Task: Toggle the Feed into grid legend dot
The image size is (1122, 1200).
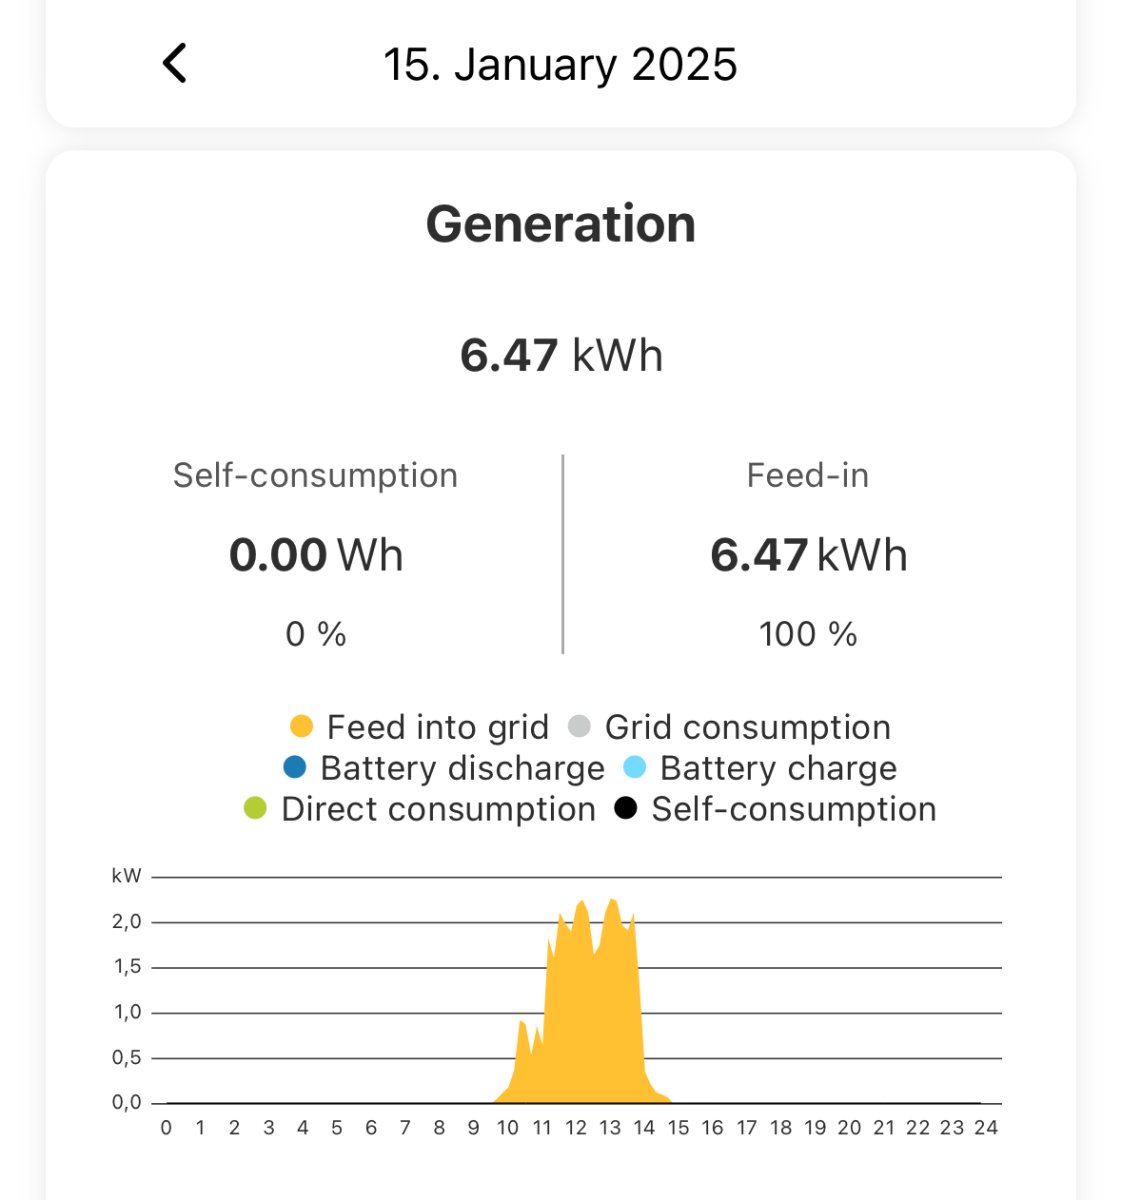Action: coord(301,727)
